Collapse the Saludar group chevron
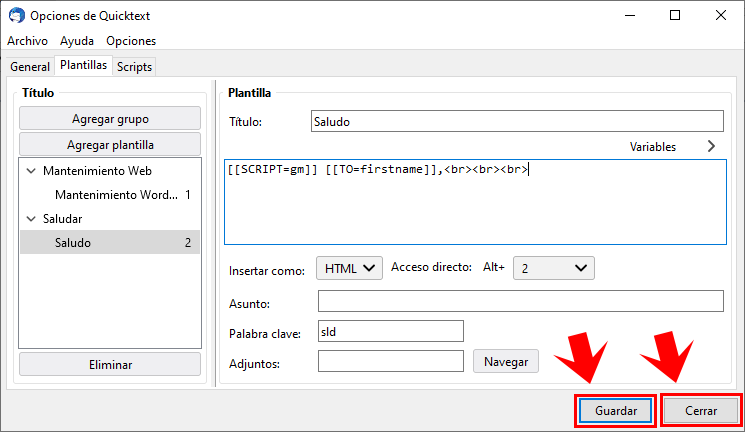Viewport: 745px width, 432px height. [x=31, y=219]
